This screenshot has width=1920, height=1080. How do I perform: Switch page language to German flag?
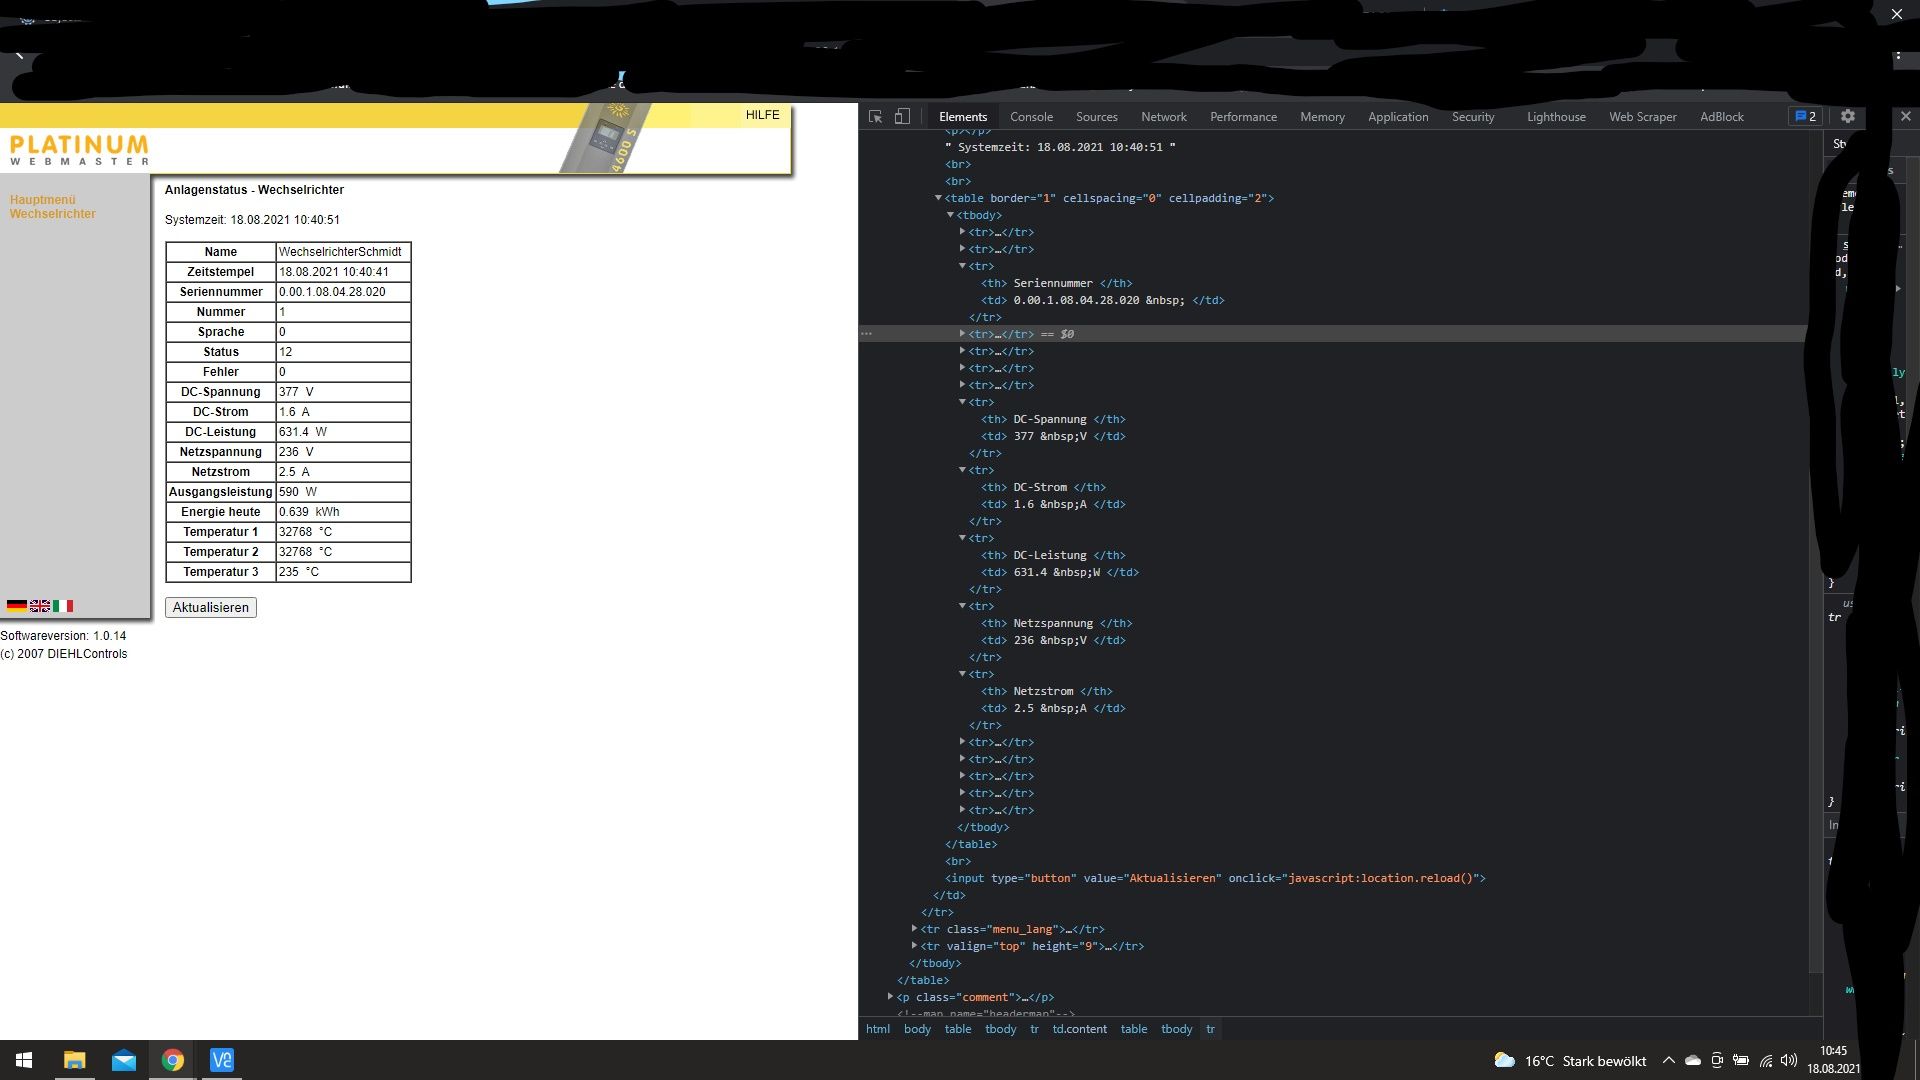pyautogui.click(x=17, y=606)
